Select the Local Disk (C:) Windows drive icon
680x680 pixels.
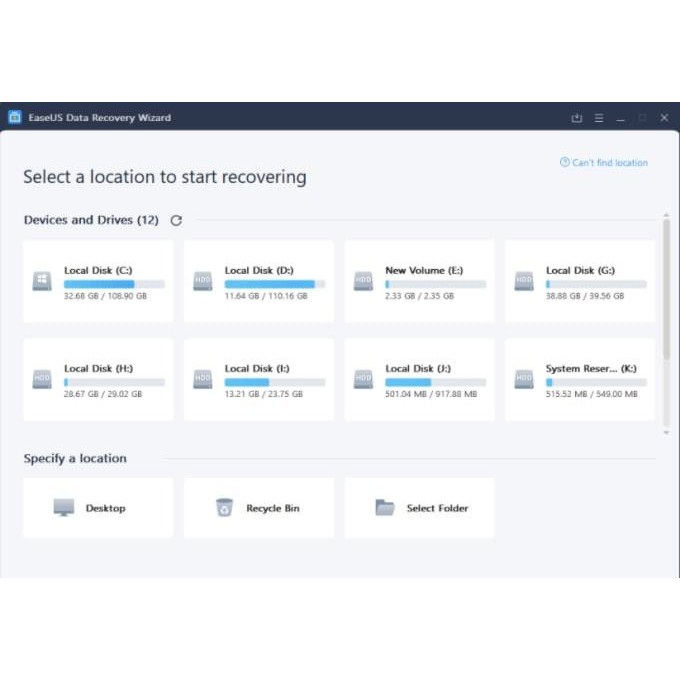(x=42, y=282)
